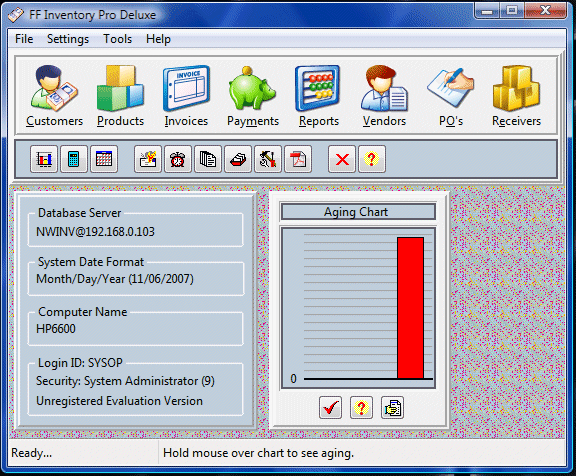The image size is (576, 476).
Task: Click the burning mail envelope toolbar icon
Action: coord(148,159)
